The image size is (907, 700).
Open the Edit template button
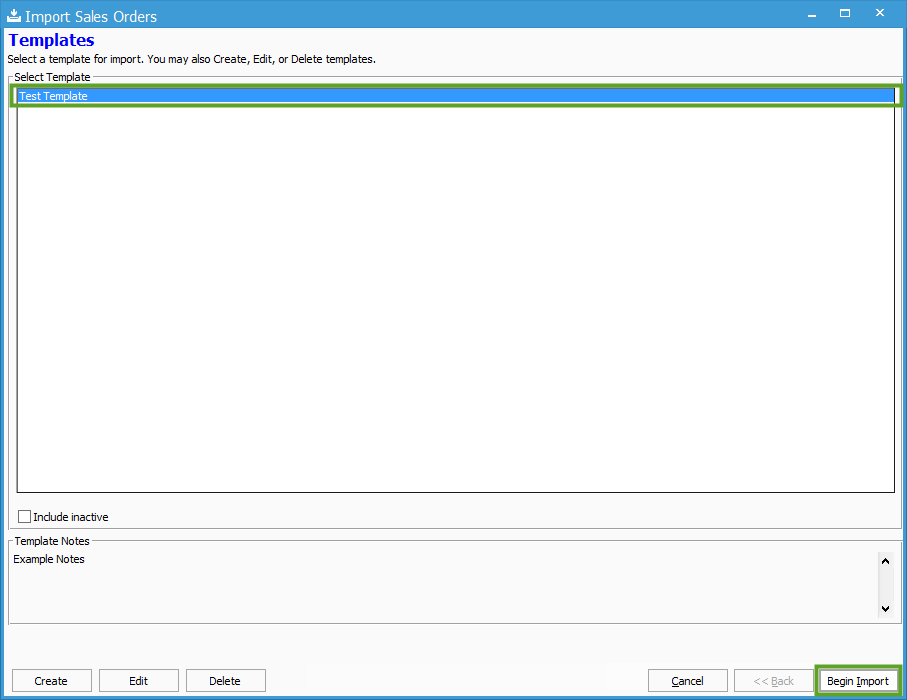pyautogui.click(x=139, y=681)
